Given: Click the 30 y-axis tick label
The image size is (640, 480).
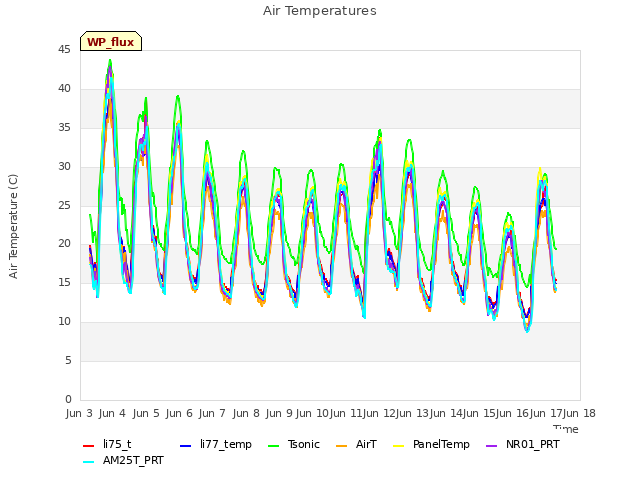Looking at the screenshot, I should 64,167.
